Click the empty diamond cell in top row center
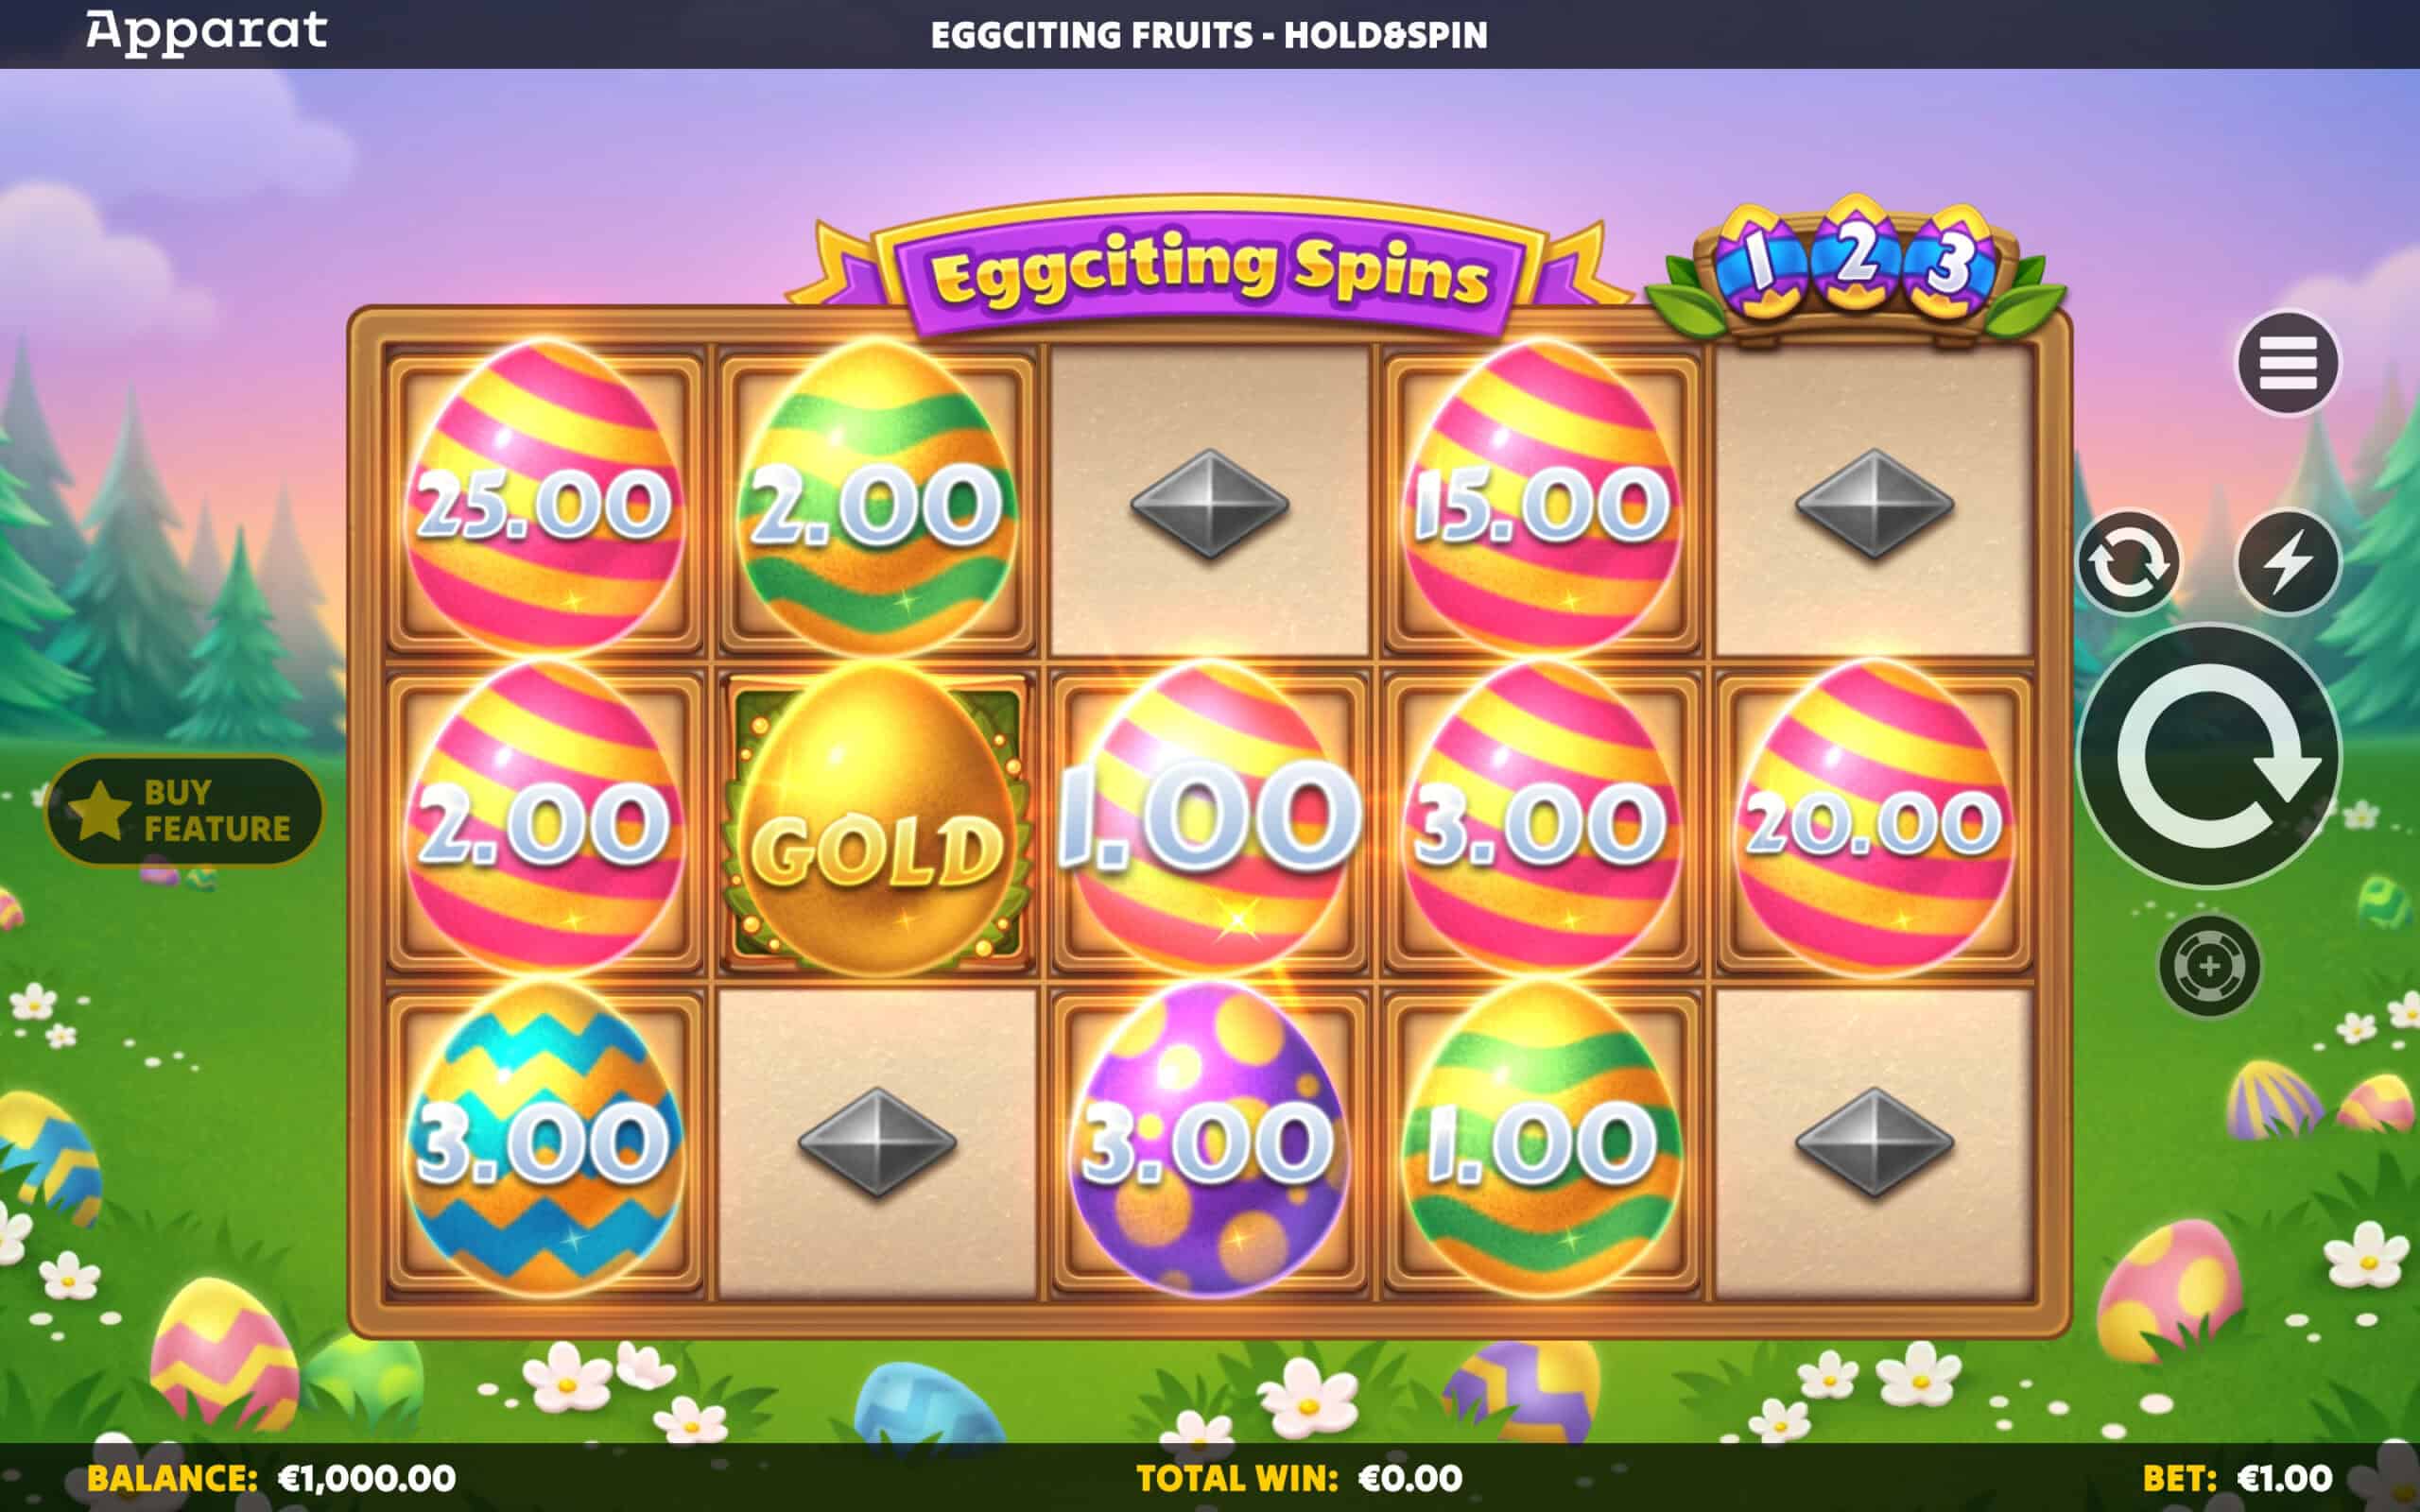Image resolution: width=2420 pixels, height=1512 pixels. [1209, 502]
